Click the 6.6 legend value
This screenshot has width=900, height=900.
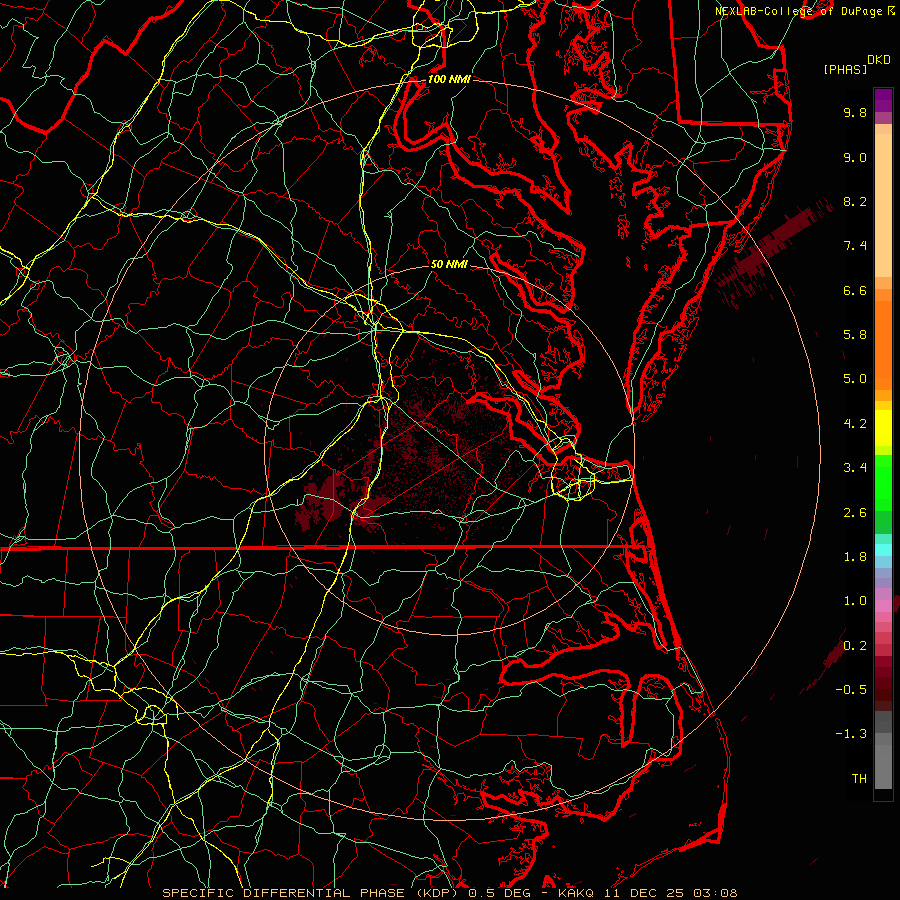855,290
